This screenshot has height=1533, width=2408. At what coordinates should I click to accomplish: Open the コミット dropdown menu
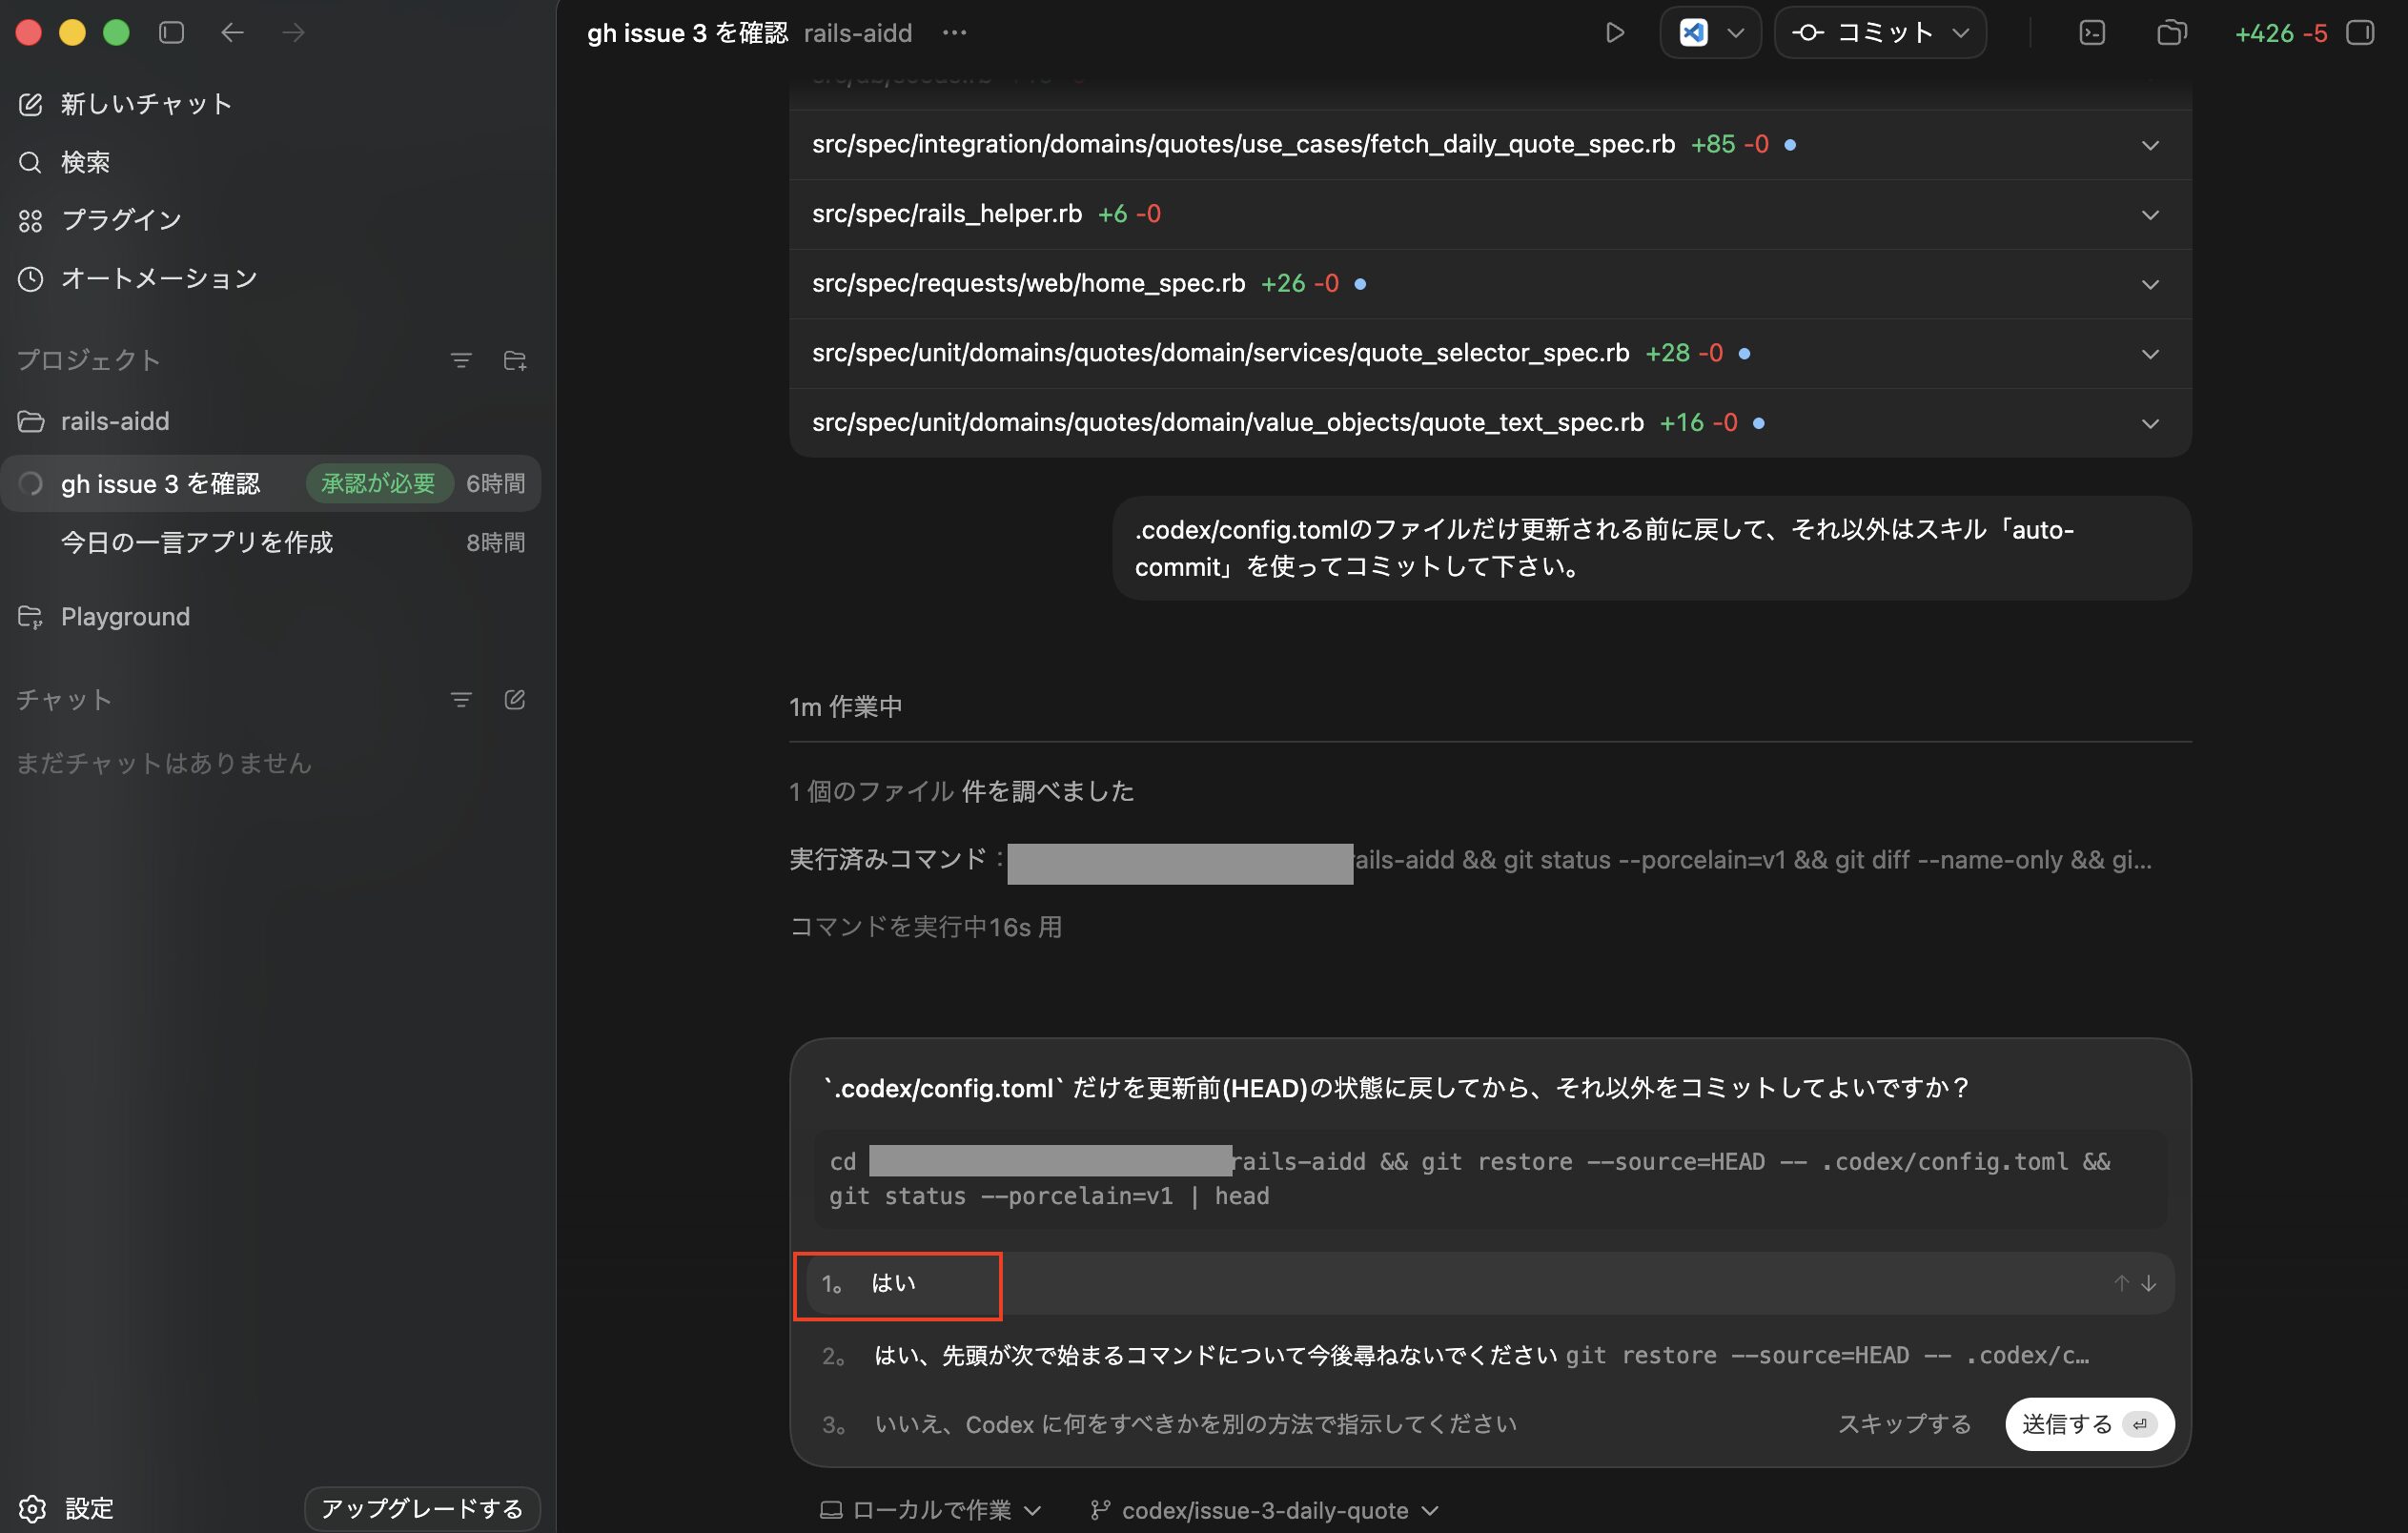click(1960, 33)
